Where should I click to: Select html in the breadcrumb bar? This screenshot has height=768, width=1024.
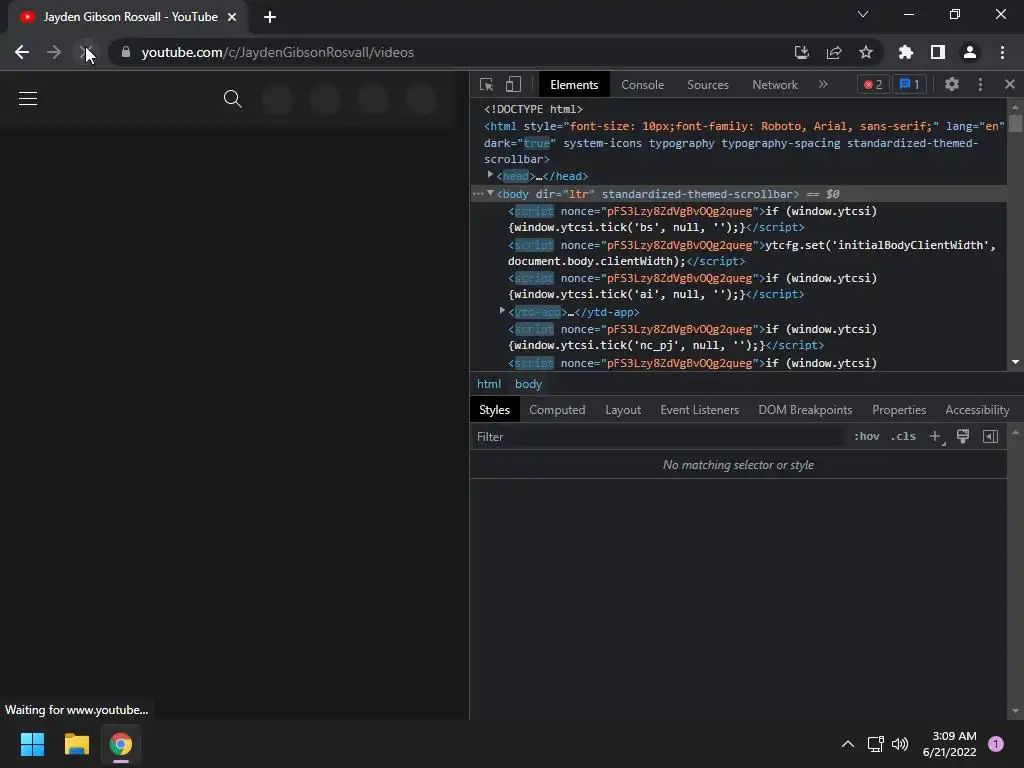tap(488, 384)
